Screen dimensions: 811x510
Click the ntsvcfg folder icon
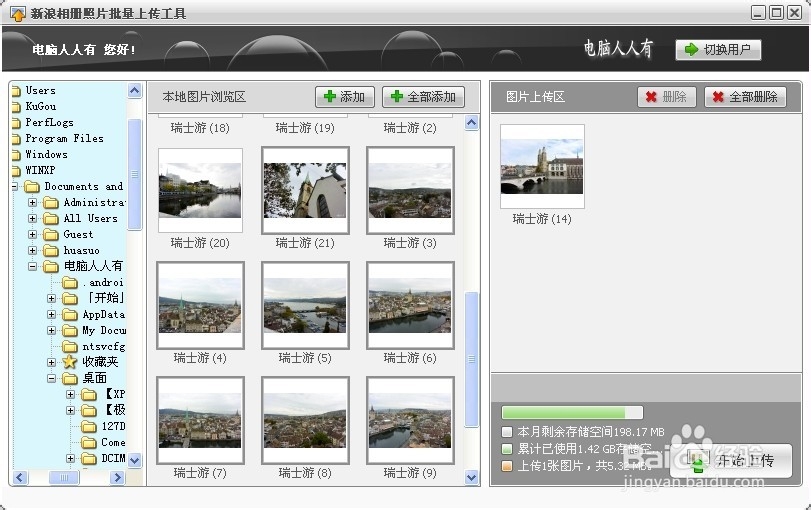(69, 347)
